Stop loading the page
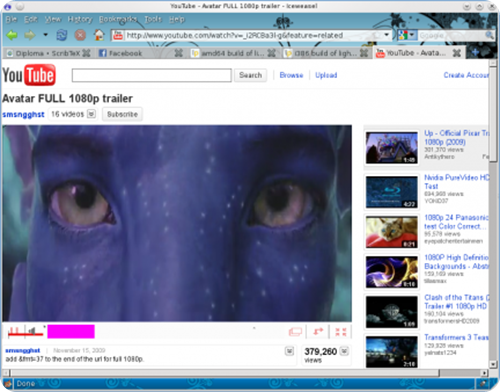Viewport: 500px width, 392px height. tap(80, 35)
